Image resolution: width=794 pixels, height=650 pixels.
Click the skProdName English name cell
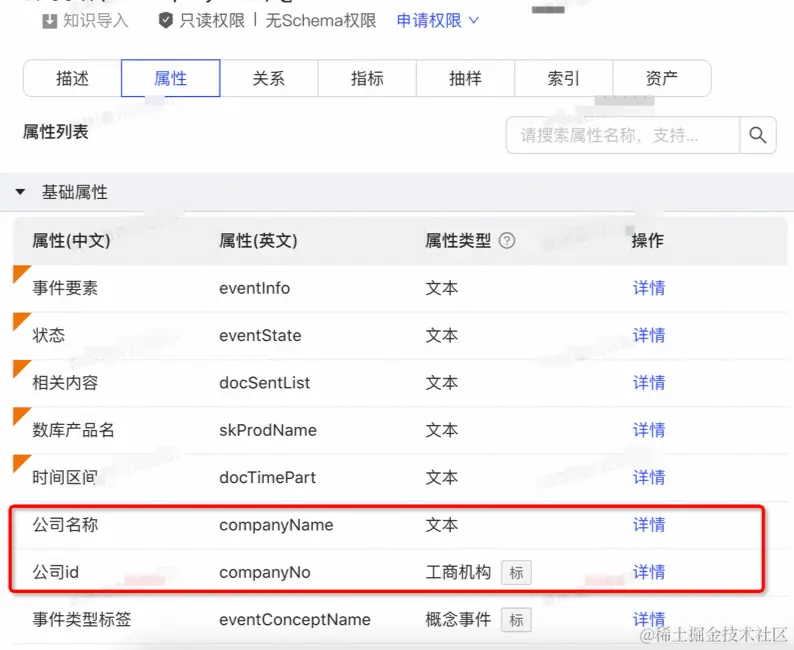point(268,430)
